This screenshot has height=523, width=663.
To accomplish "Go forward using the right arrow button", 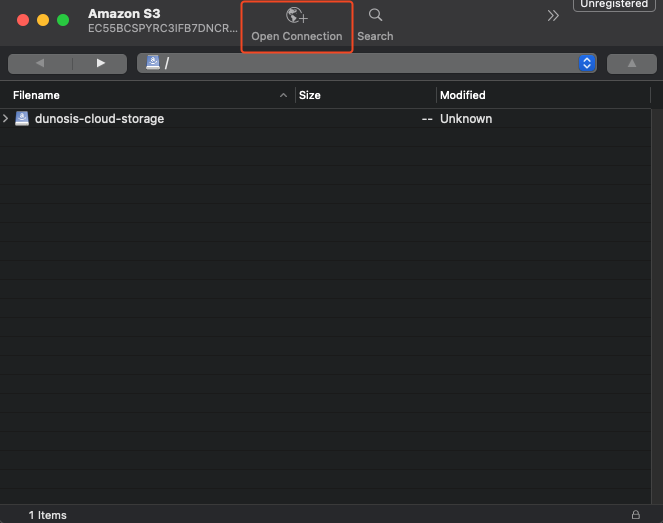I will coord(100,63).
